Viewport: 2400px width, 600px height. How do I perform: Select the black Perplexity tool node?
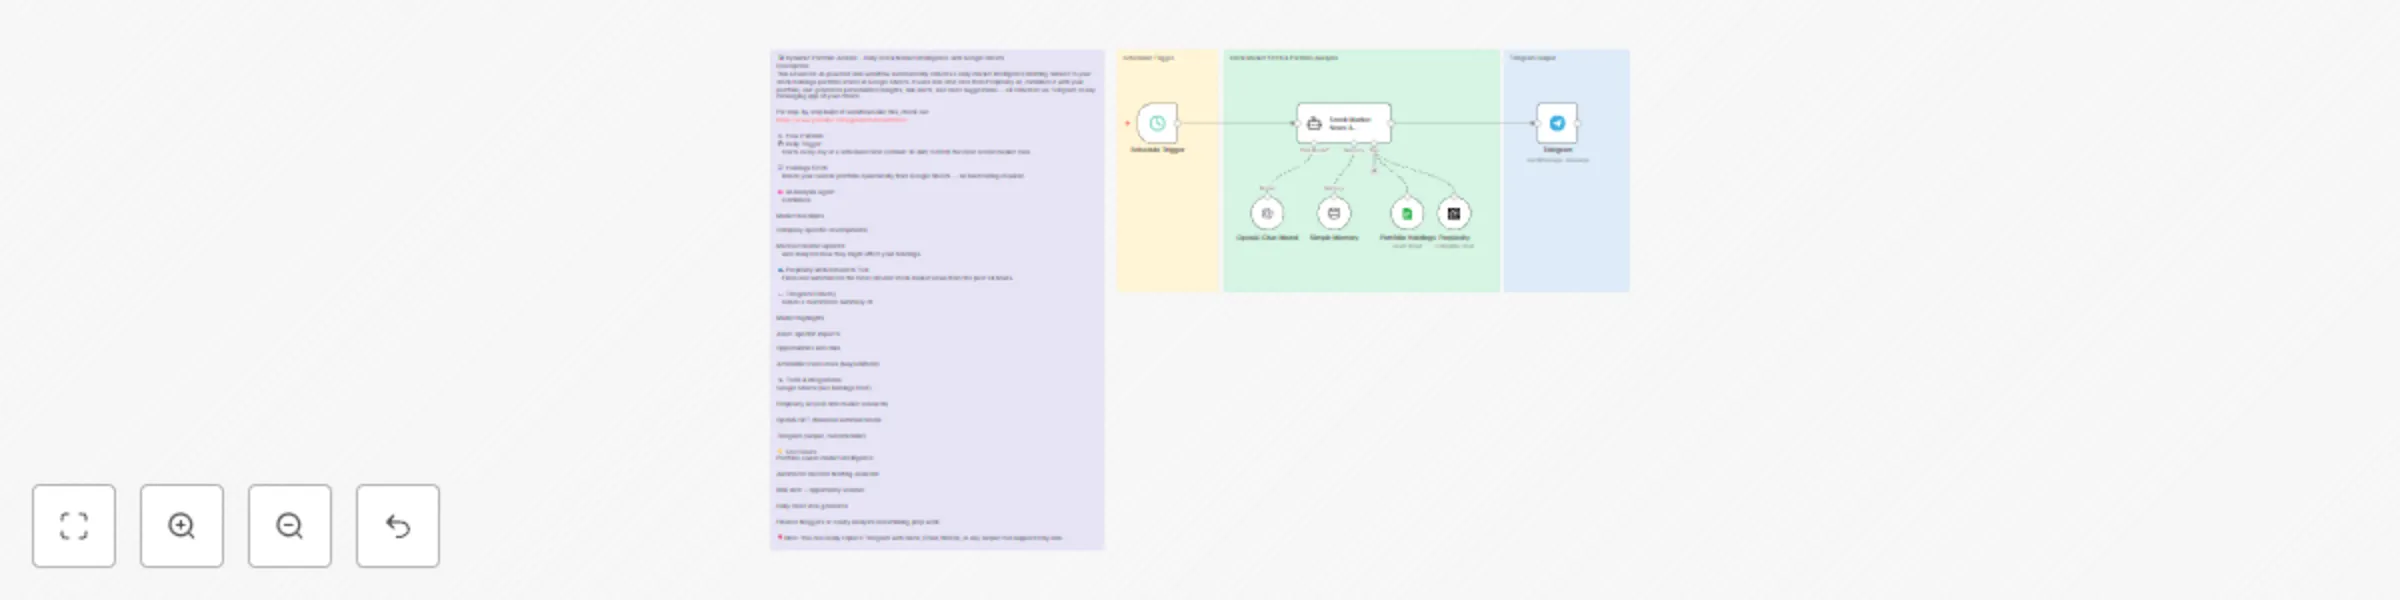click(x=1454, y=213)
